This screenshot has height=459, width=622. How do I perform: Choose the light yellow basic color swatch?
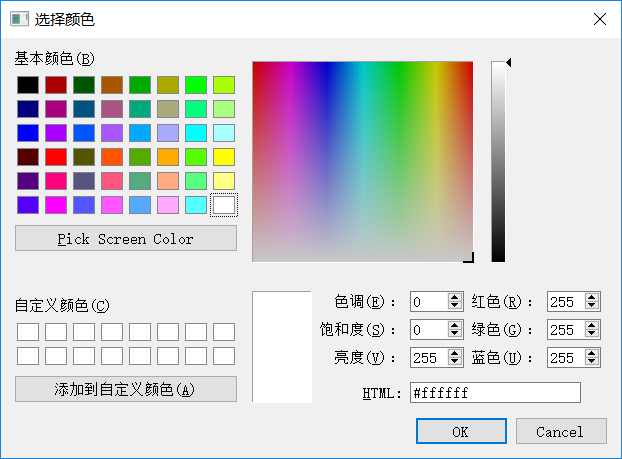pyautogui.click(x=224, y=181)
